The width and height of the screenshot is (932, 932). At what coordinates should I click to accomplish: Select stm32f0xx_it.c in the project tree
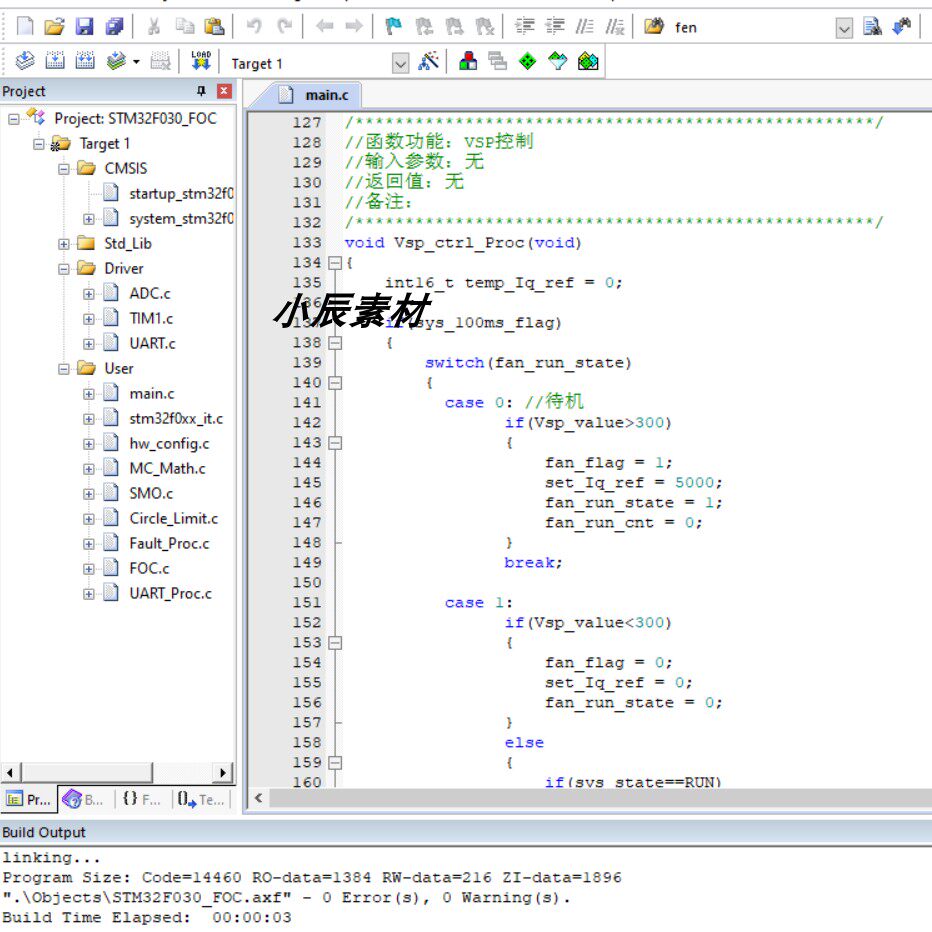176,419
